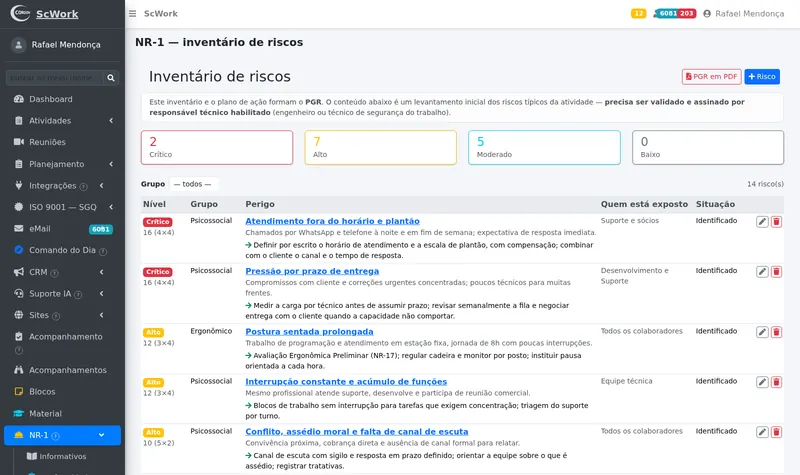The height and width of the screenshot is (475, 800).
Task: Click the Situação column header
Action: [715, 204]
